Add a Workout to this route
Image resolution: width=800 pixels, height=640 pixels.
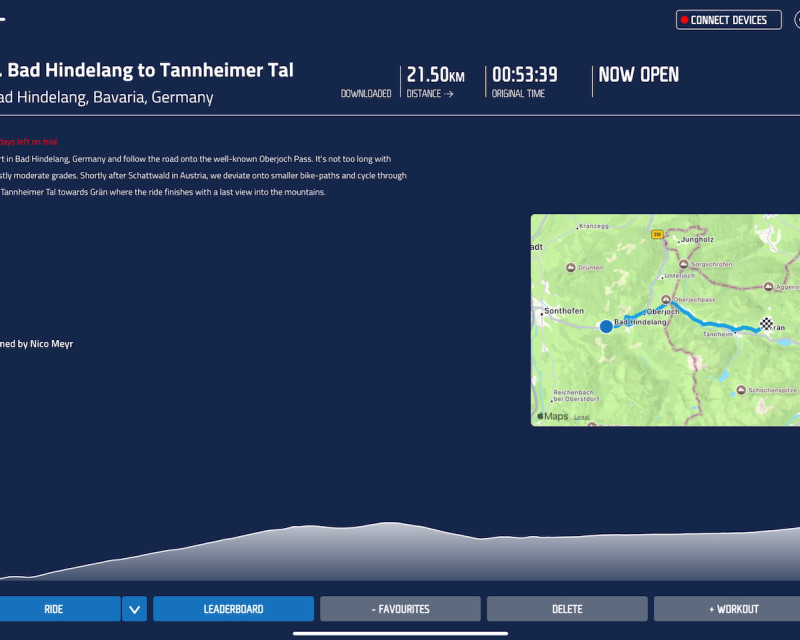coord(727,609)
